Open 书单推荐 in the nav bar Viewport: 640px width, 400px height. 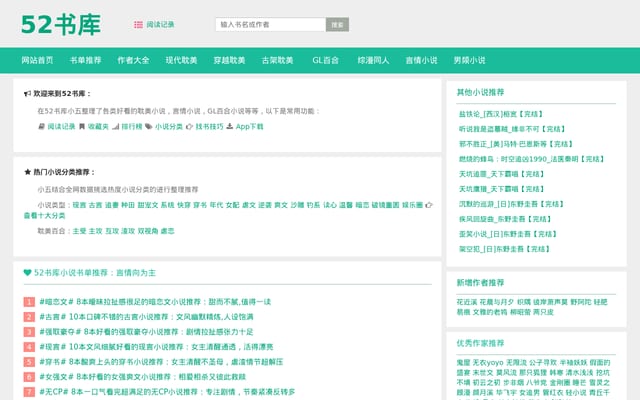point(85,60)
